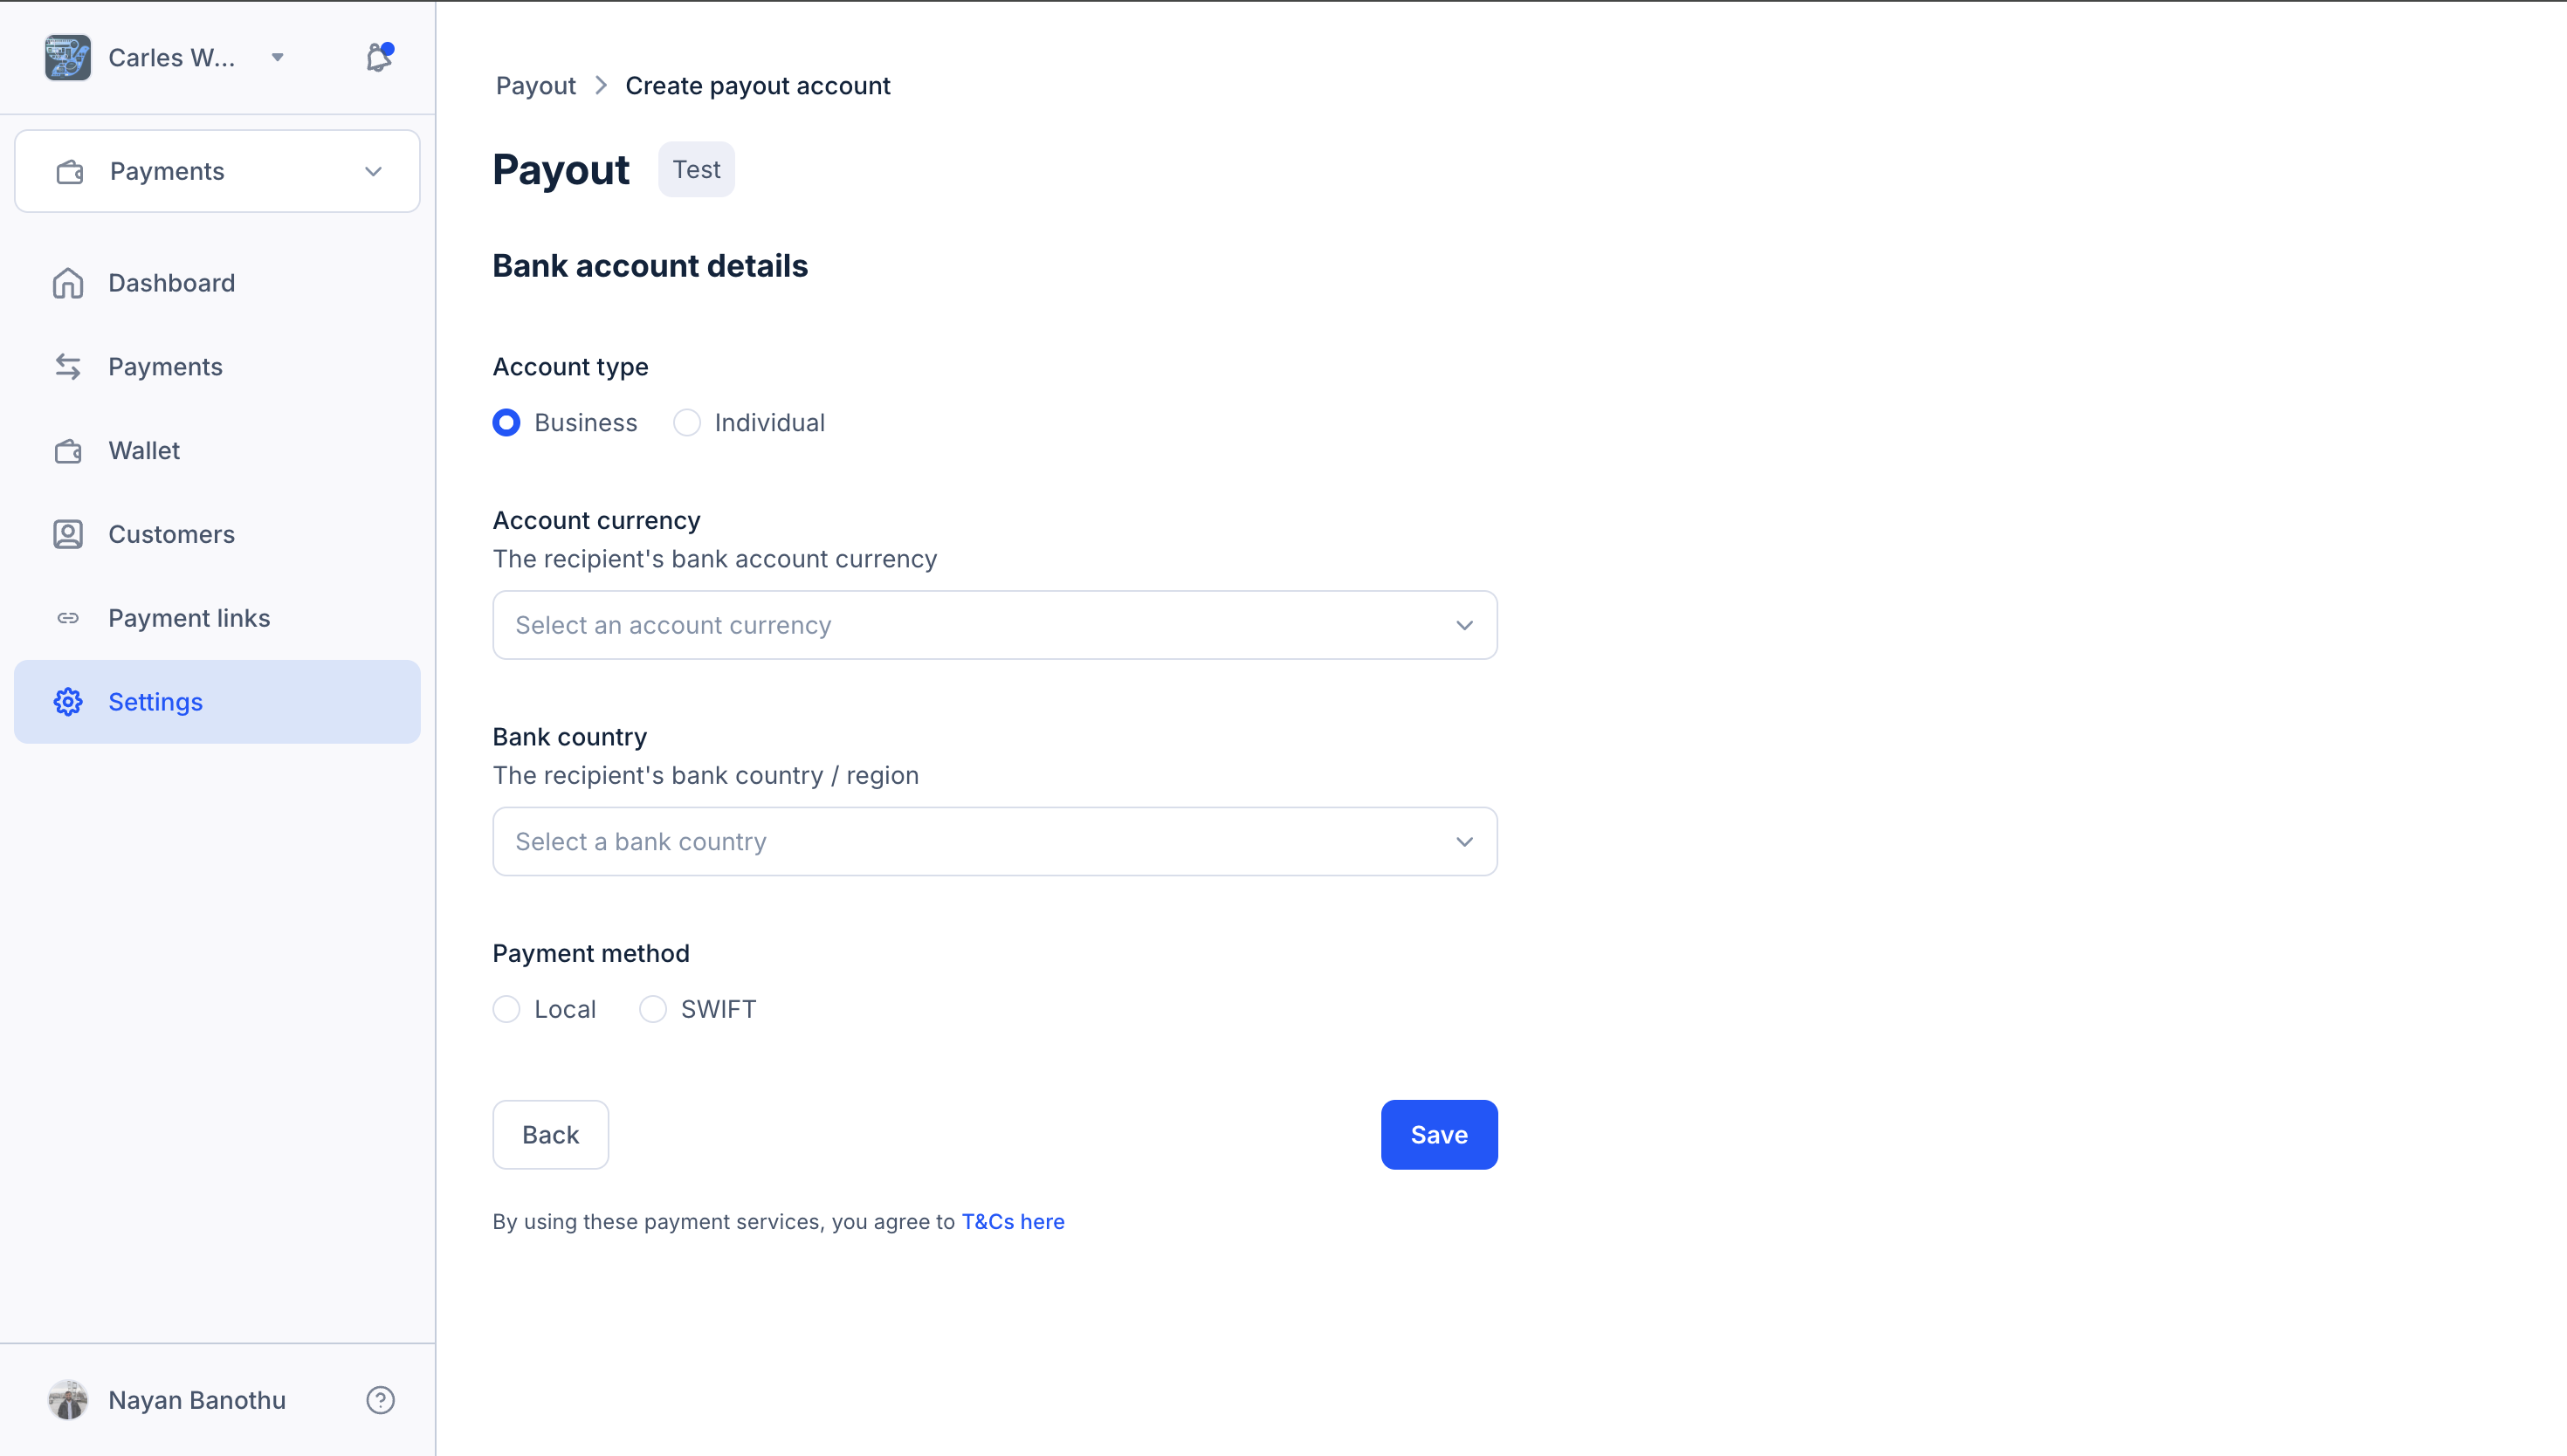Viewport: 2567px width, 1456px height.
Task: Click the Wallet icon in sidebar
Action: (68, 451)
